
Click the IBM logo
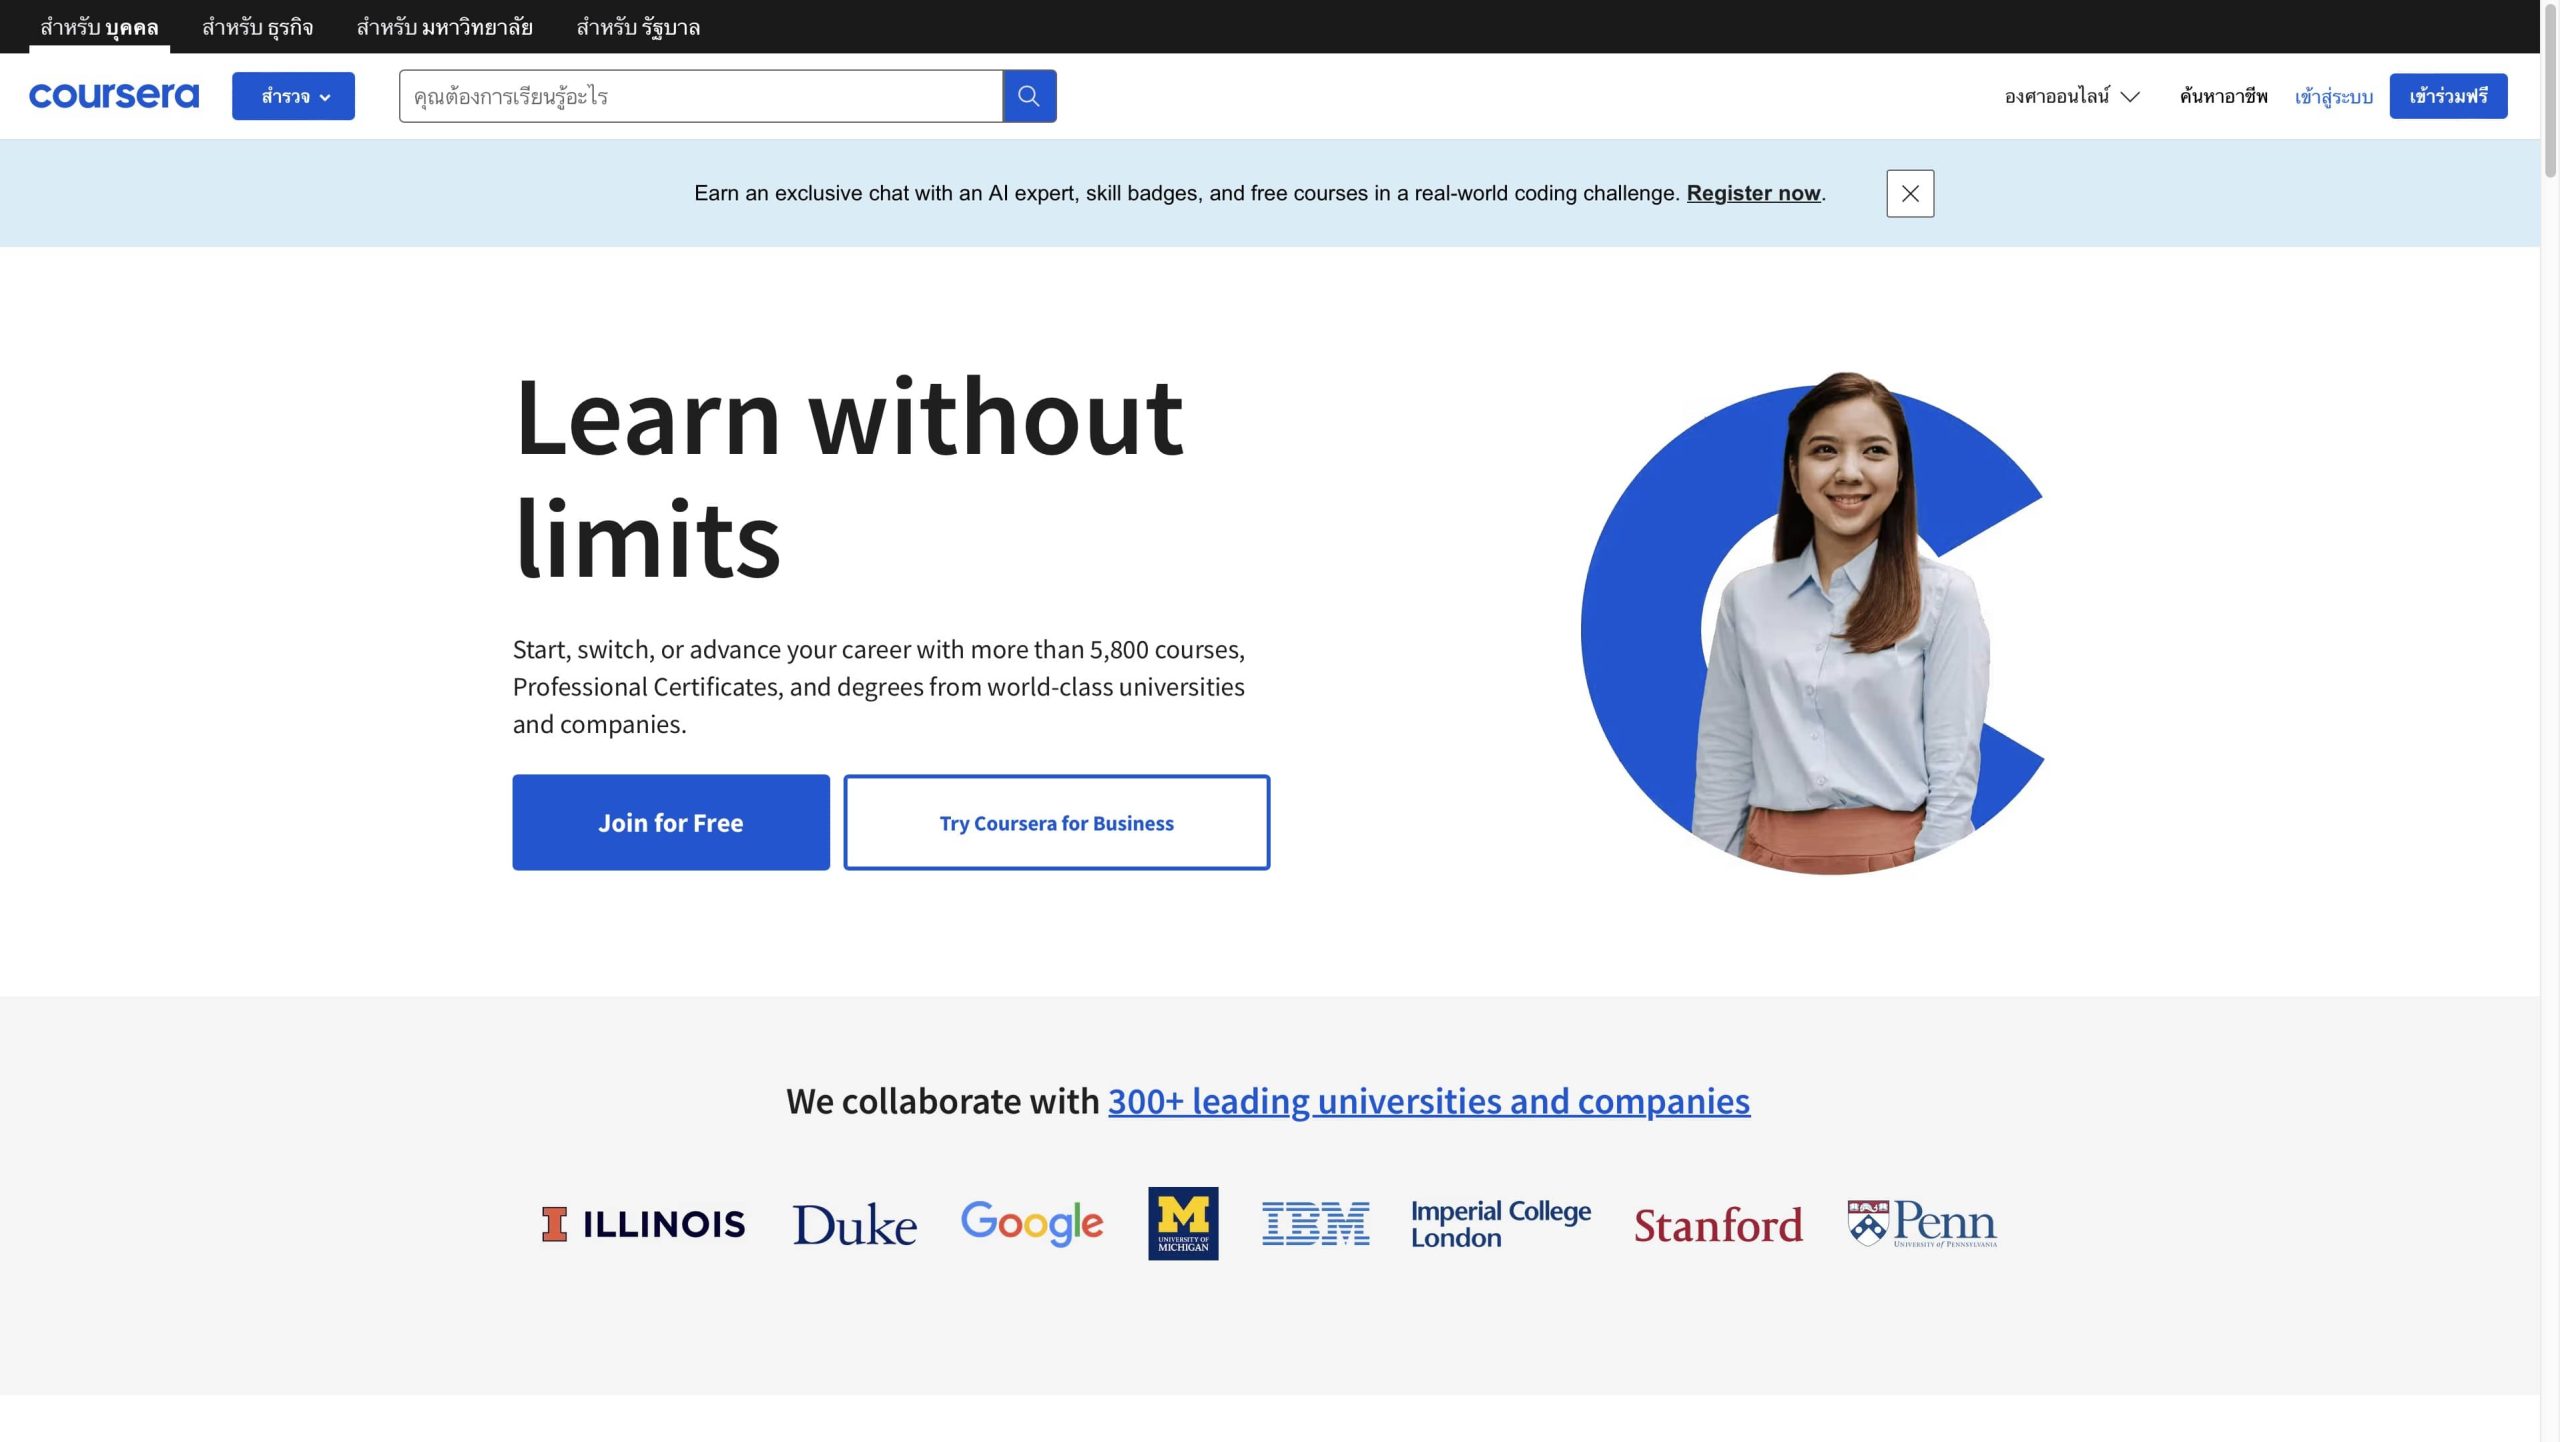pos(1315,1224)
